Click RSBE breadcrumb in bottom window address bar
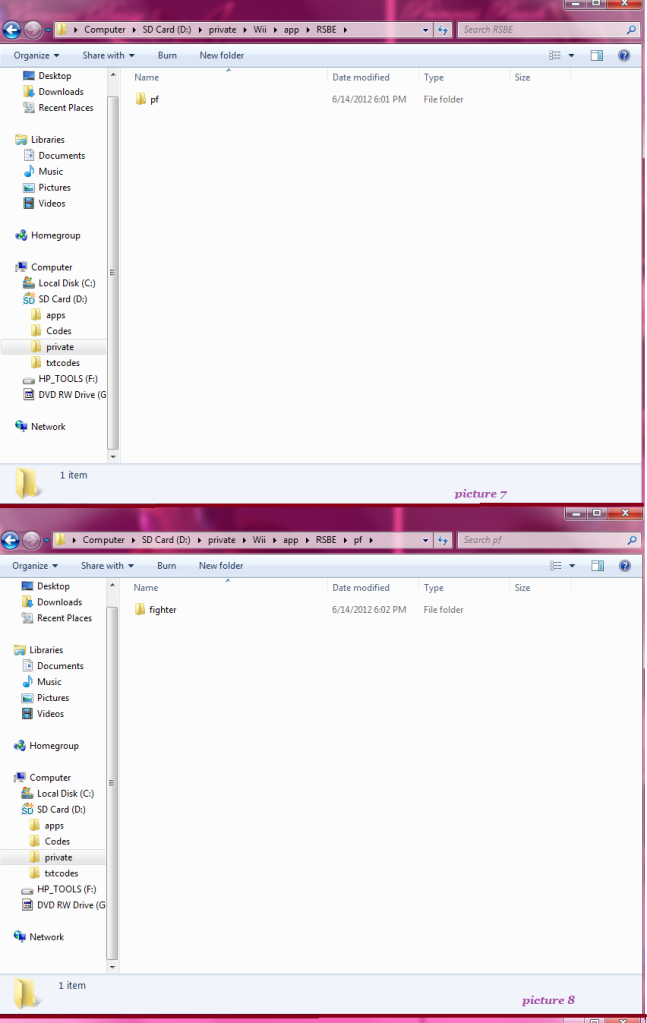Image resolution: width=647 pixels, height=1023 pixels. 326,540
